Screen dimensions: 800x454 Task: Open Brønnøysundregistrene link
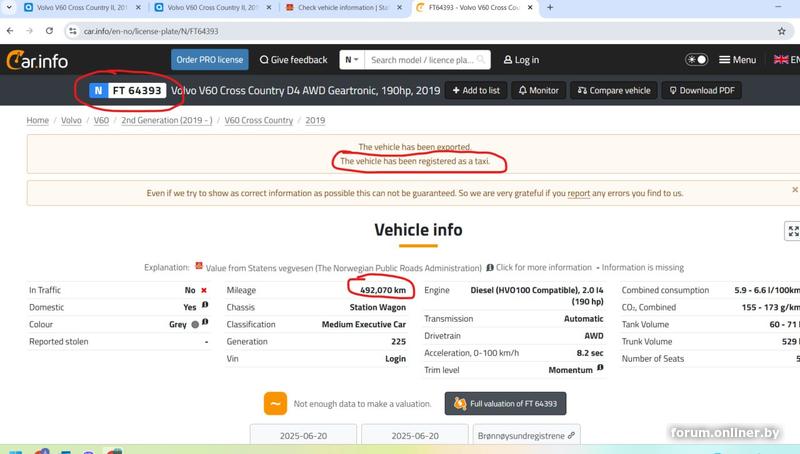click(526, 435)
